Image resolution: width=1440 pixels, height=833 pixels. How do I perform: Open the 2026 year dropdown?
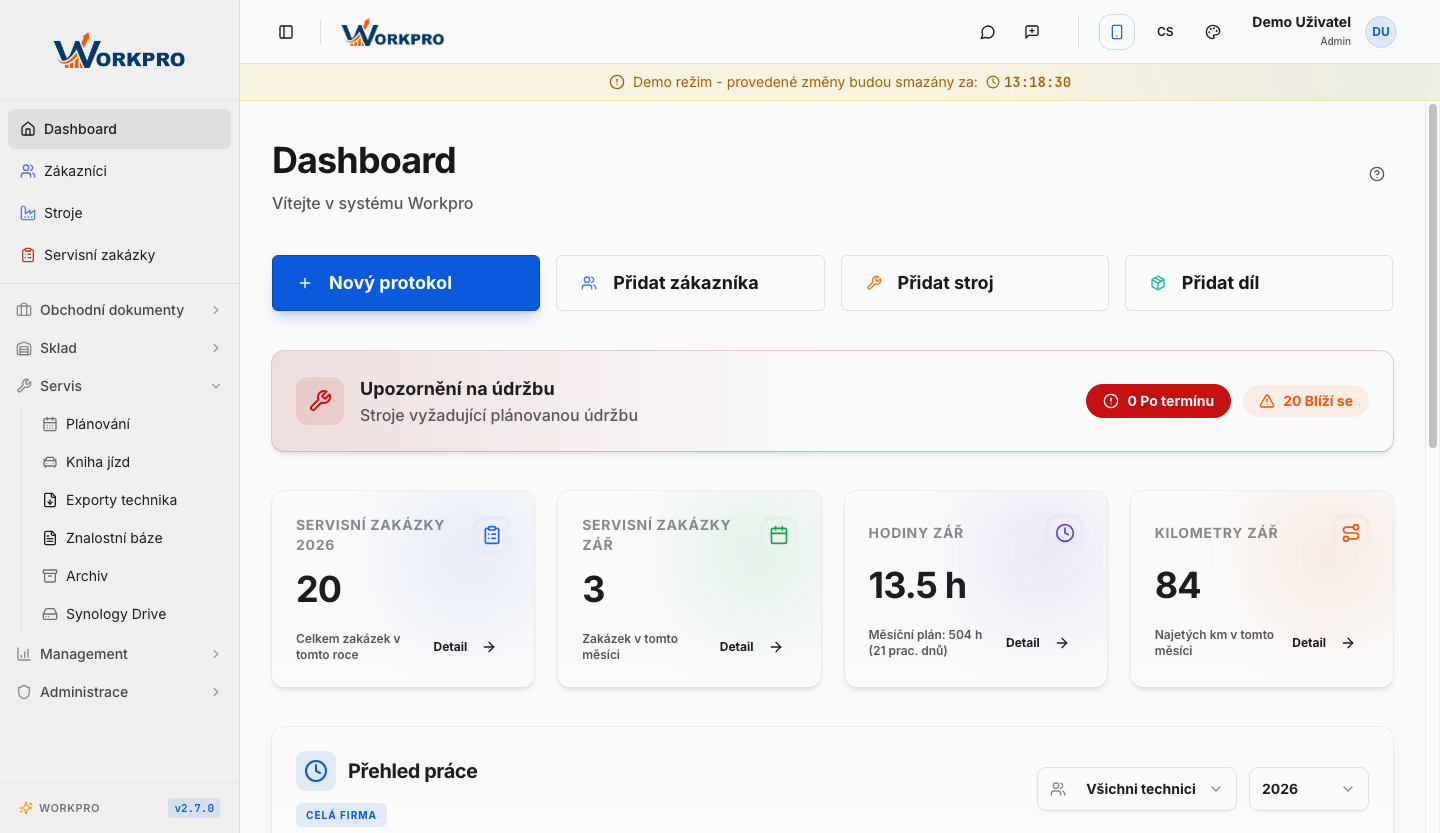point(1309,789)
